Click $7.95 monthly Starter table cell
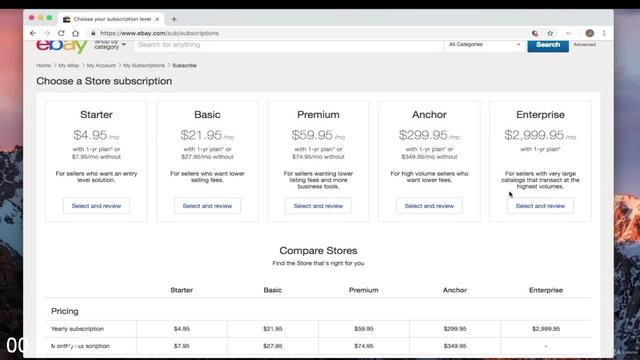 pyautogui.click(x=182, y=346)
